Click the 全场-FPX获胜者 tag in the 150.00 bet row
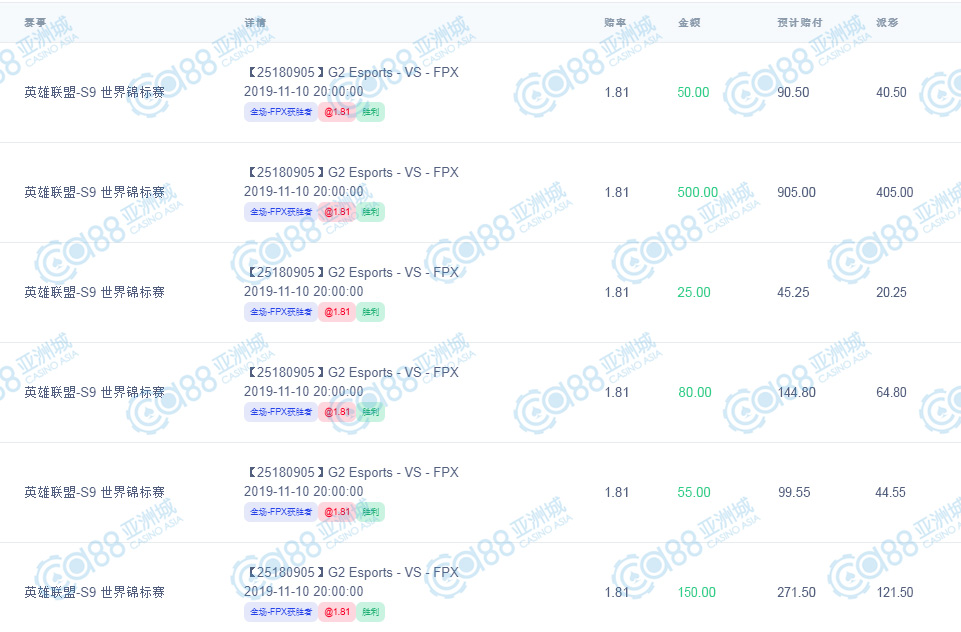 (x=281, y=612)
